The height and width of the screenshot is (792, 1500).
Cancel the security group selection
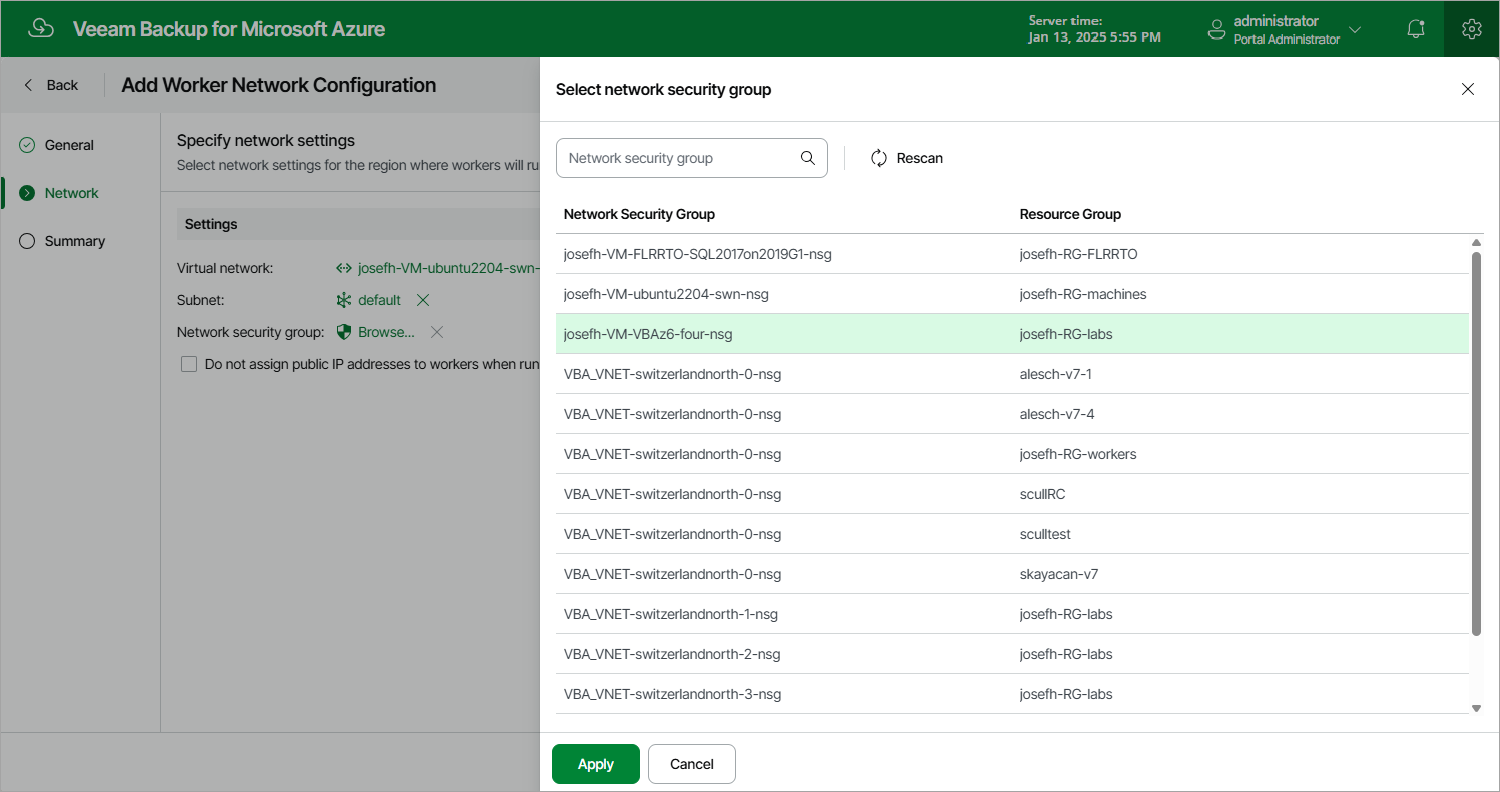click(x=692, y=764)
